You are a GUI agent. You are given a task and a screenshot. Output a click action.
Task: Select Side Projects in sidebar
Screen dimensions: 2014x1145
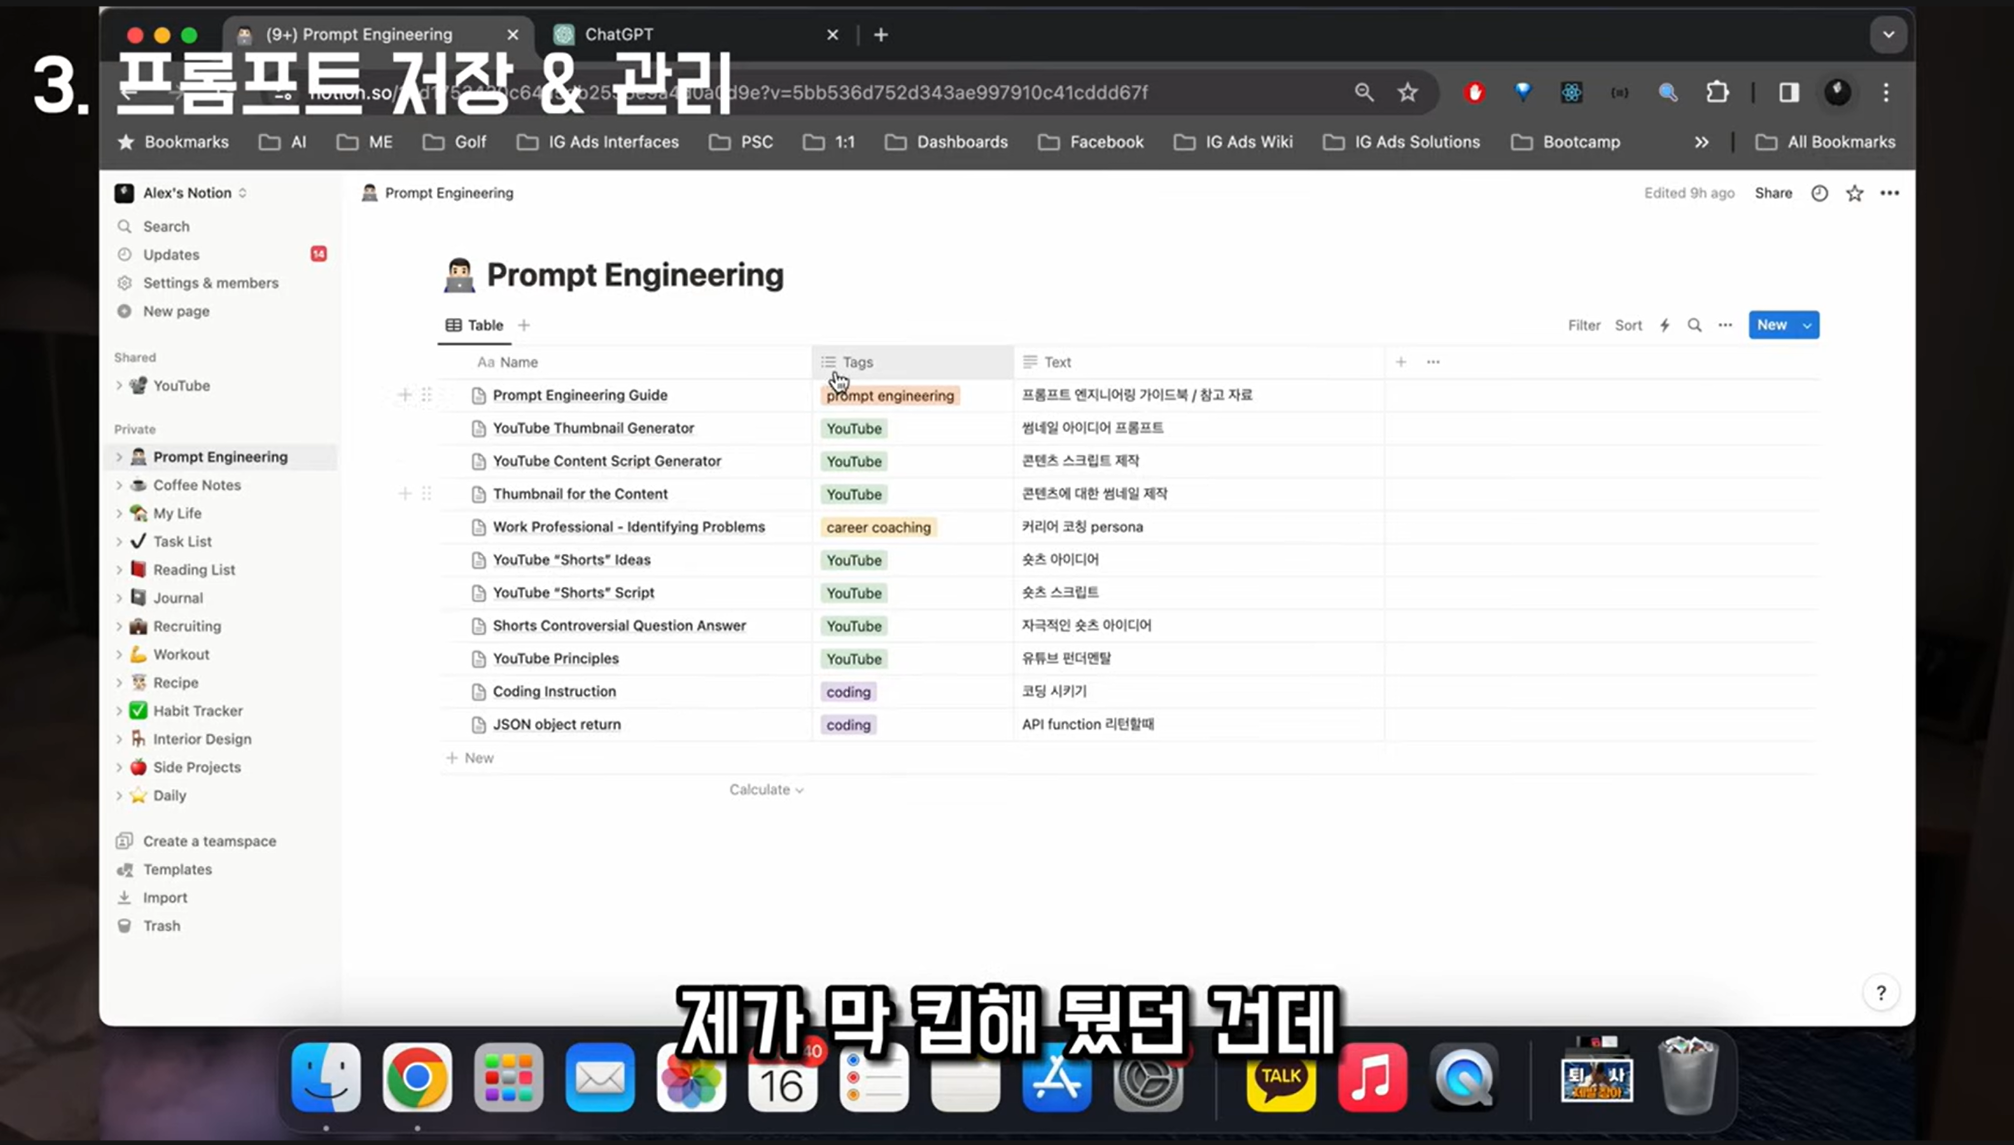point(196,767)
